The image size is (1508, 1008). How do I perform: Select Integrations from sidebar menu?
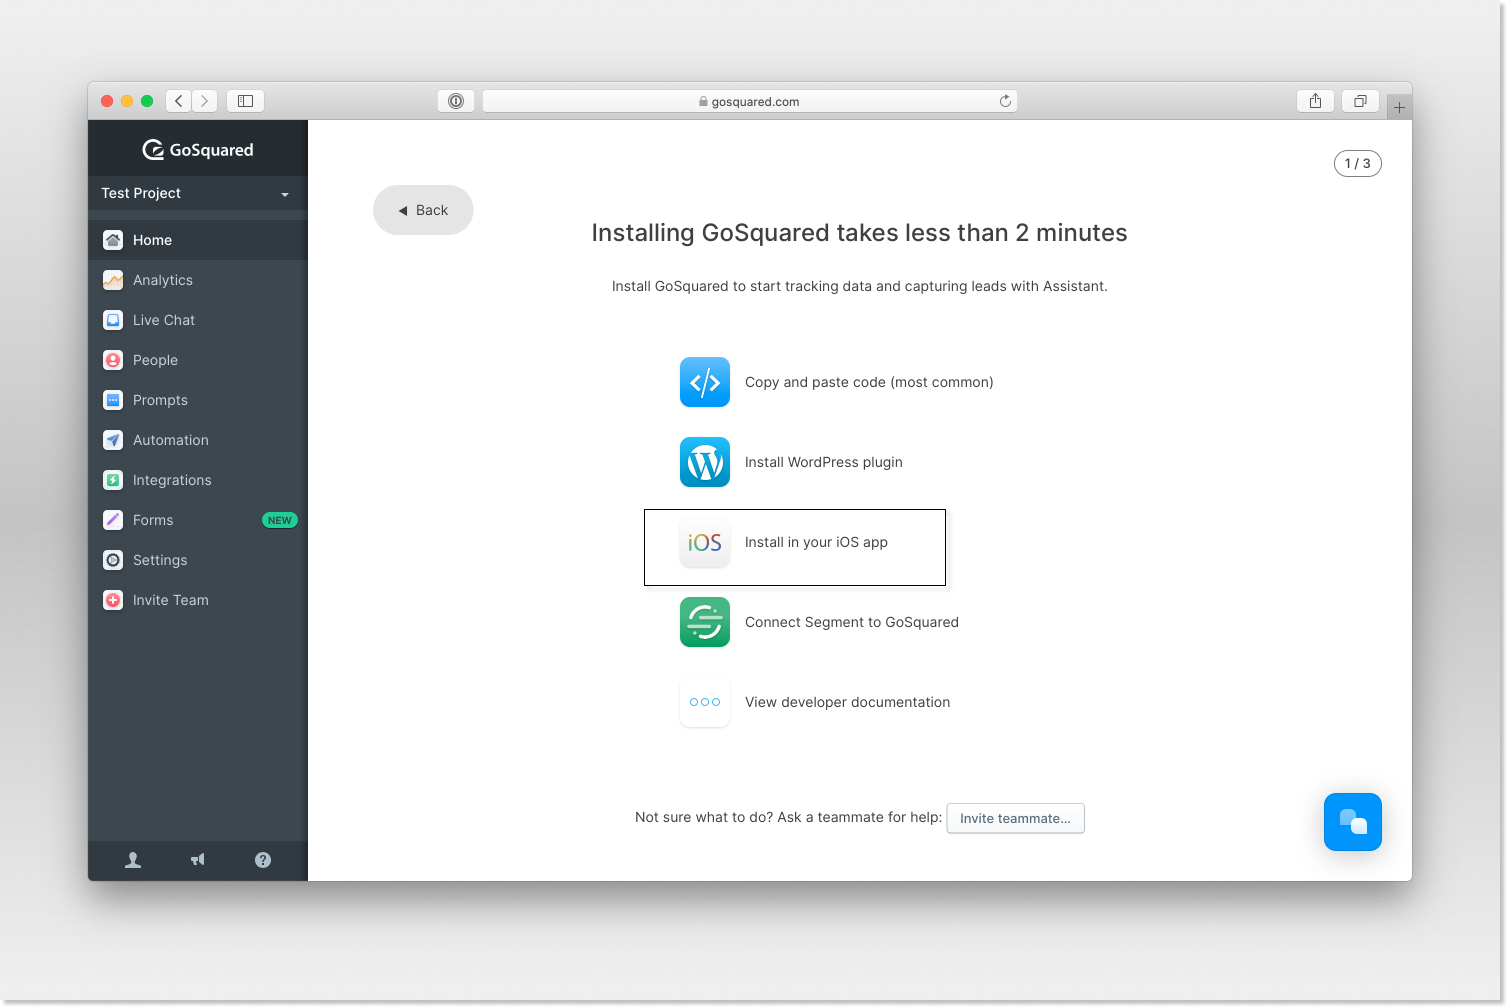pos(171,480)
